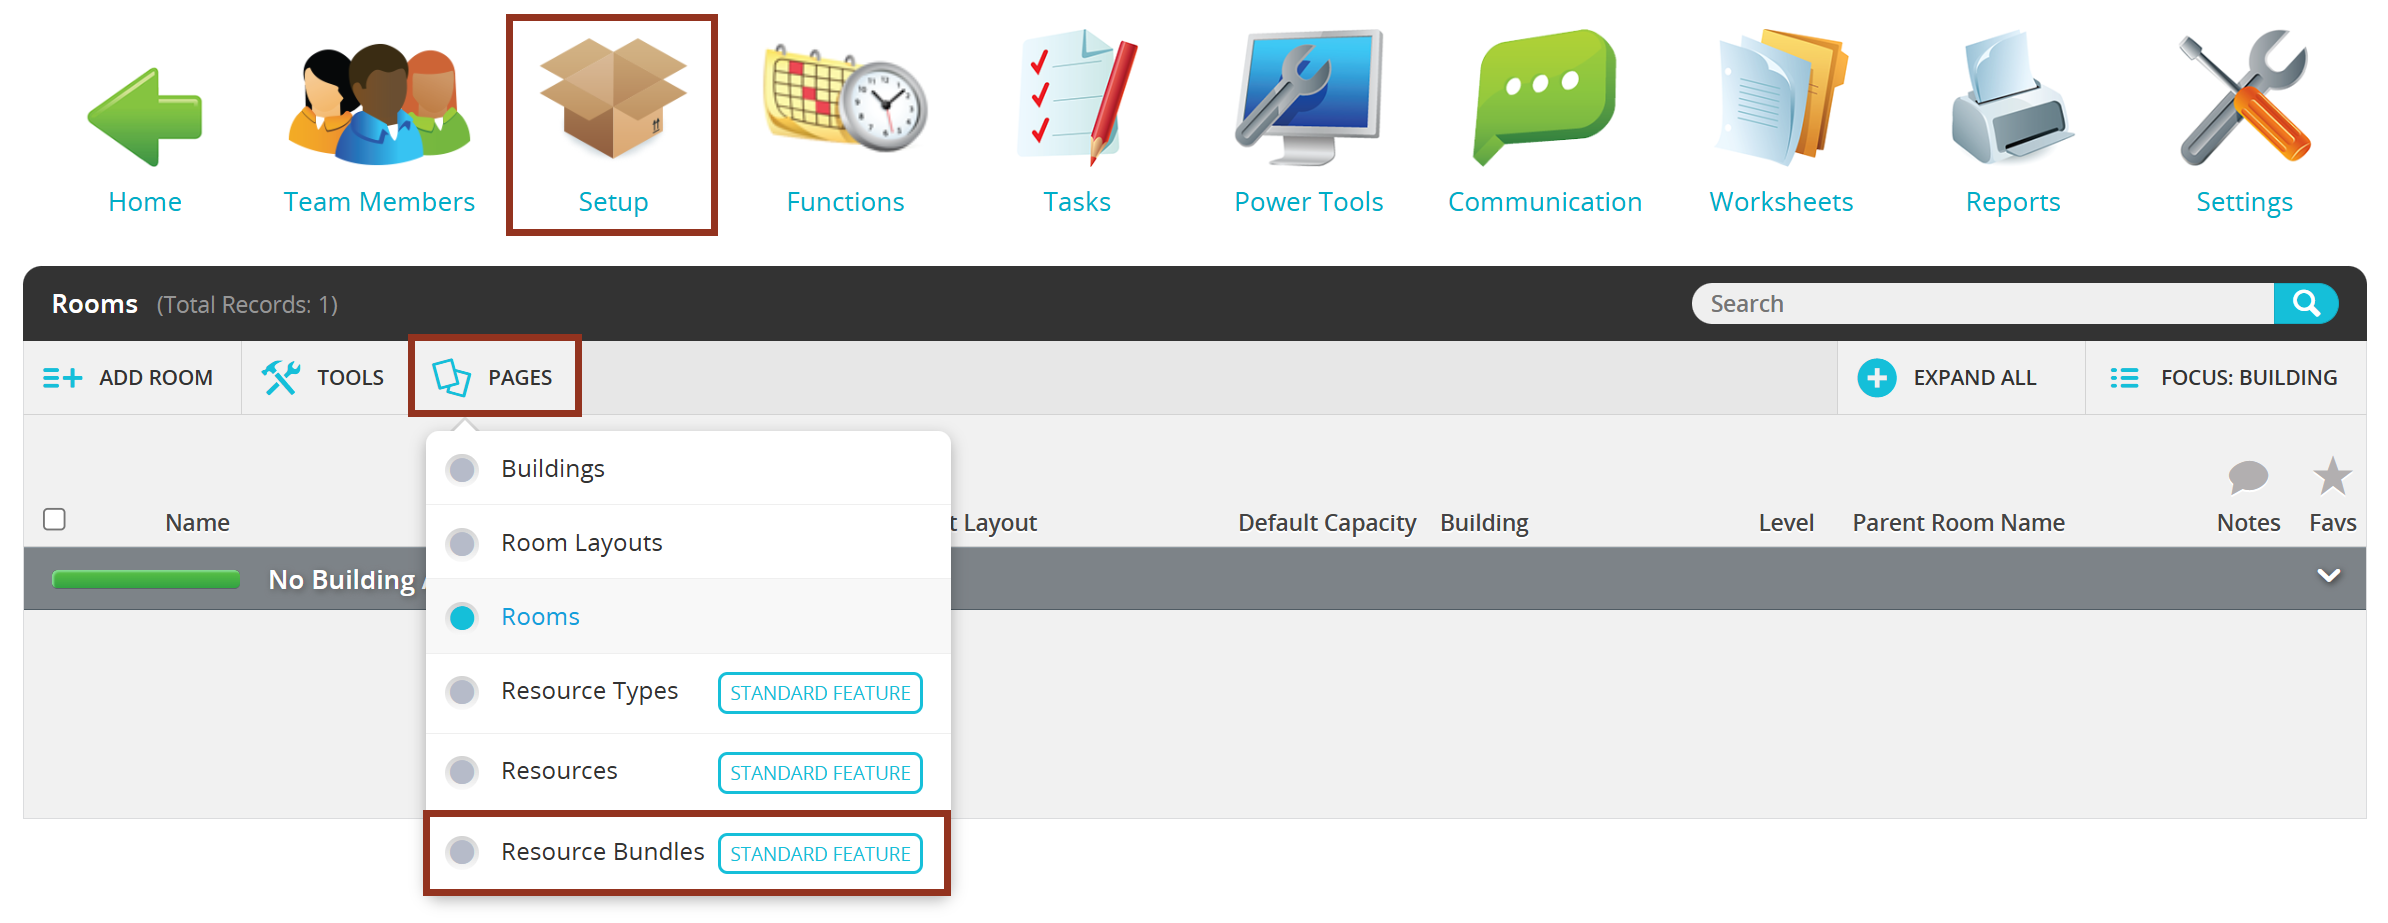This screenshot has height=923, width=2388.
Task: Open the Tools dropdown in the toolbar
Action: pyautogui.click(x=323, y=378)
